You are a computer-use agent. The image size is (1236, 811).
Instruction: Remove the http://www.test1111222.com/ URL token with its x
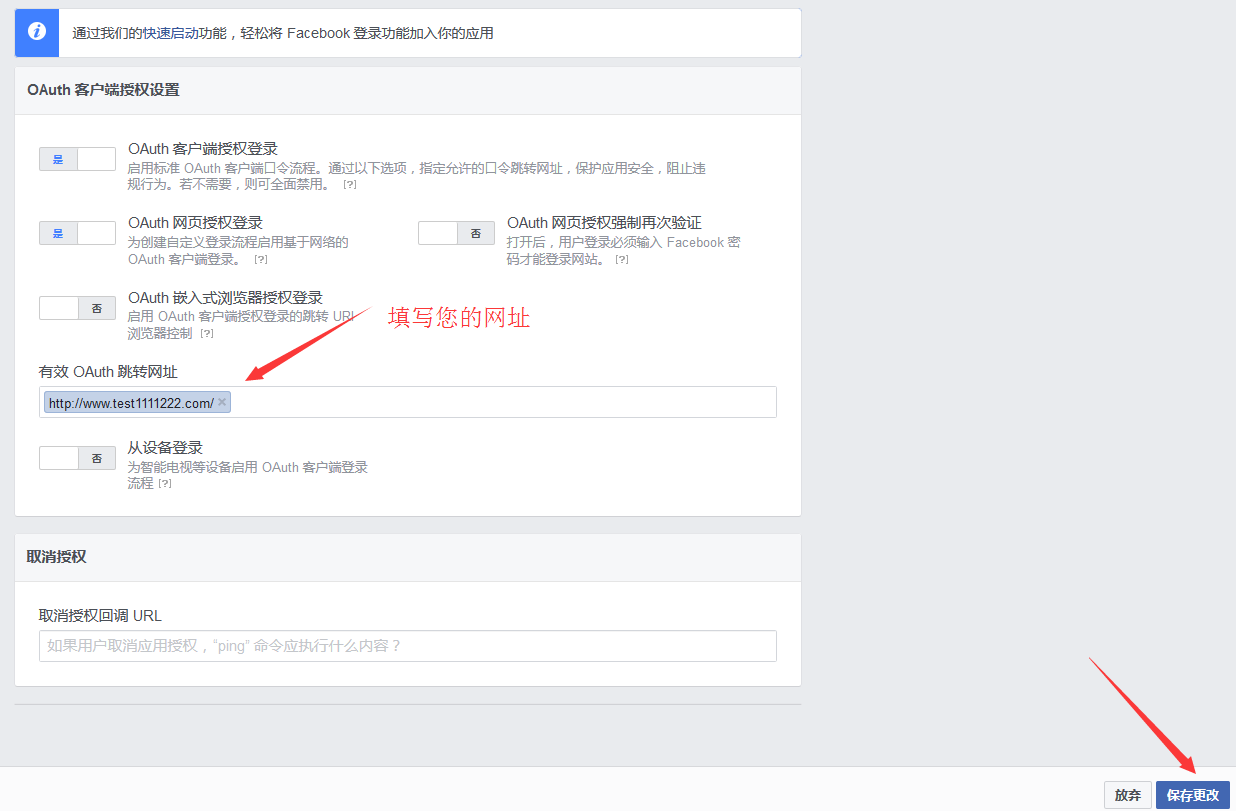[222, 402]
